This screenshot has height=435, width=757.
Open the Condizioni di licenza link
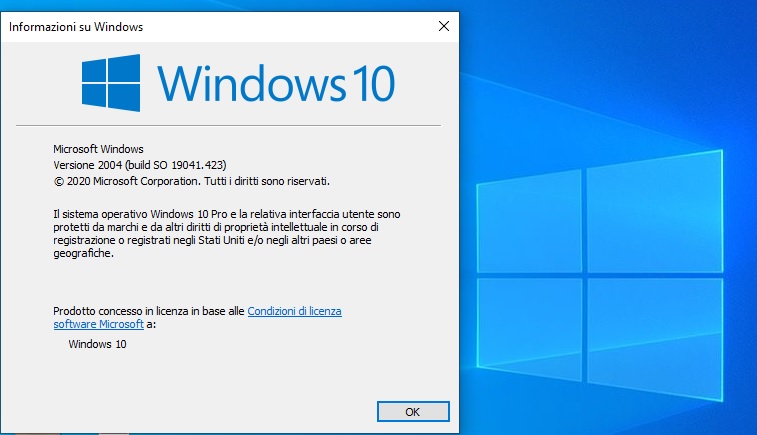click(294, 311)
